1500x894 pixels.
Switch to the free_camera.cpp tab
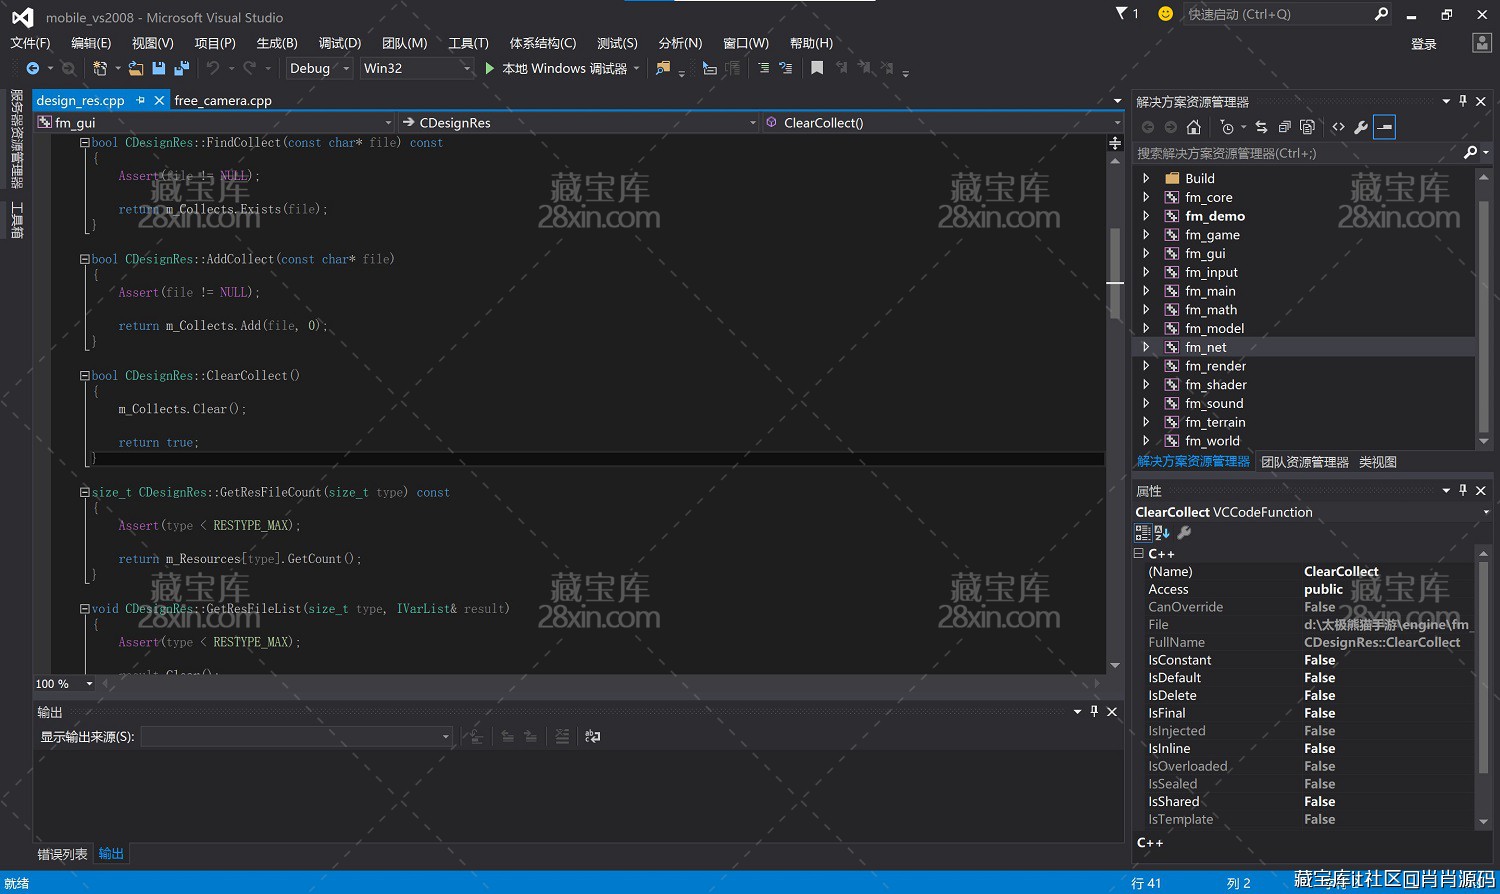pyautogui.click(x=223, y=100)
